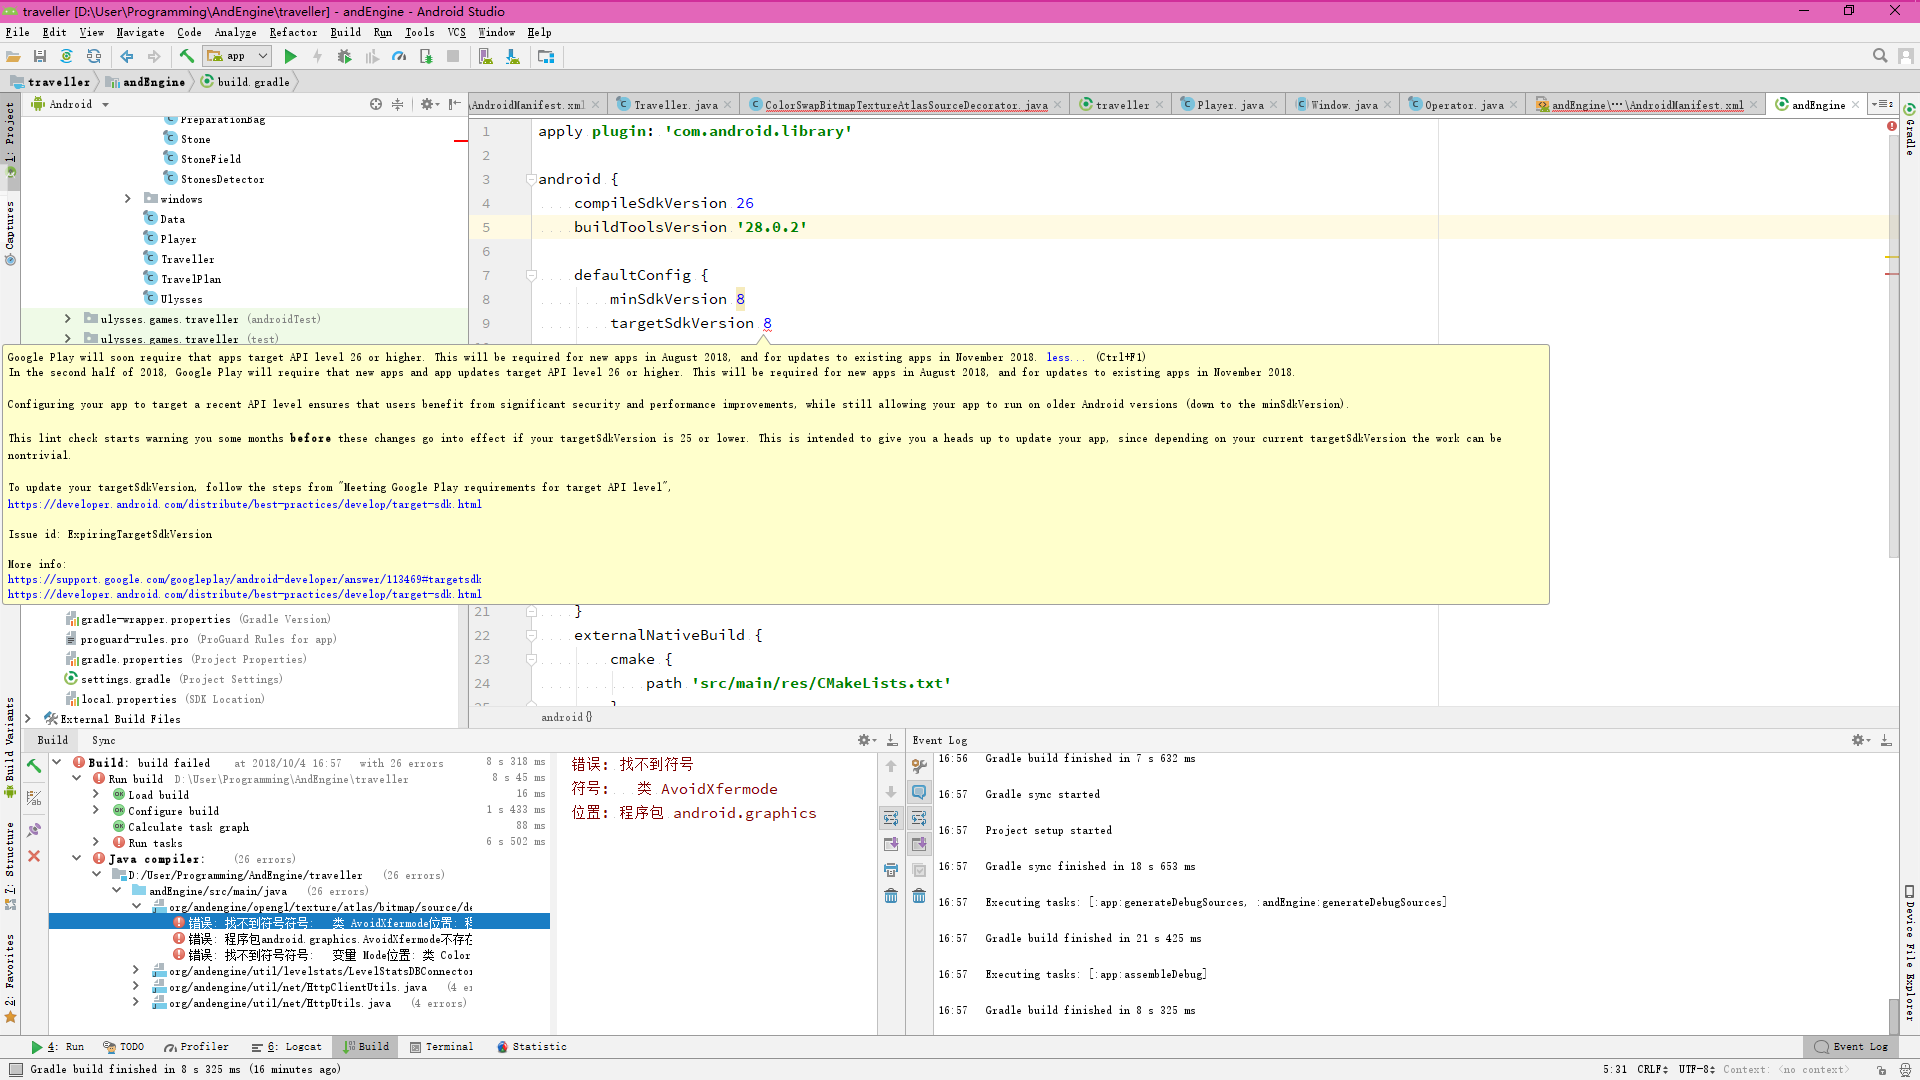Screen dimensions: 1920x1080
Task: Toggle the balloon icon in Event Log
Action: coord(919,792)
